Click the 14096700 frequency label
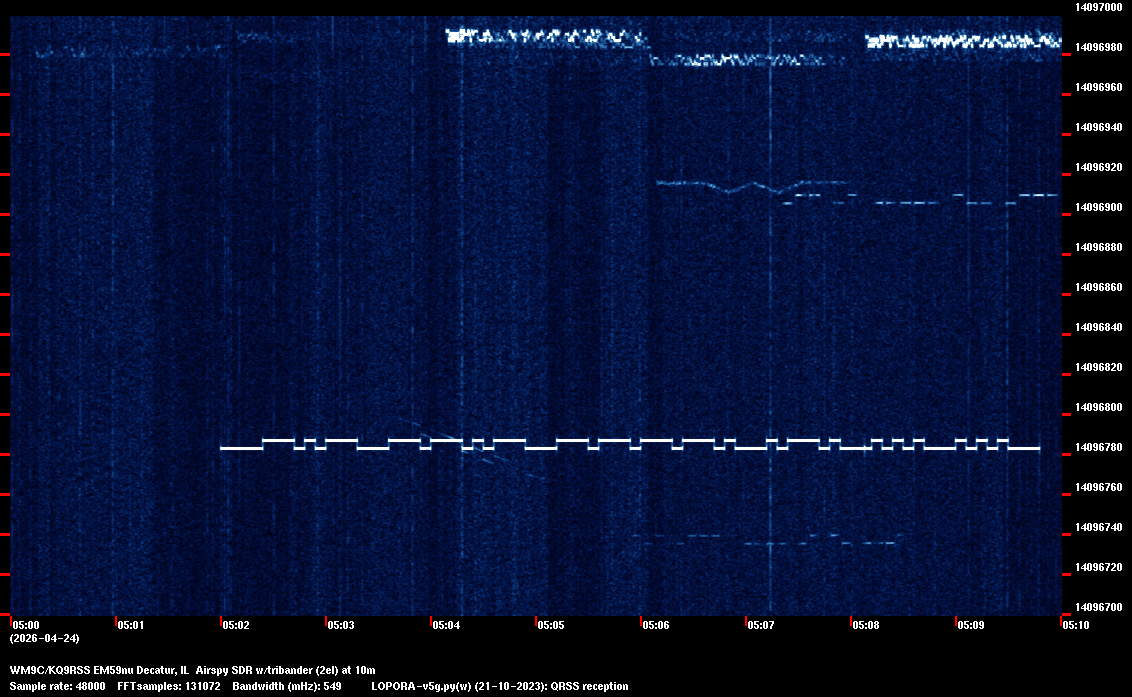1132x697 pixels. [1097, 607]
